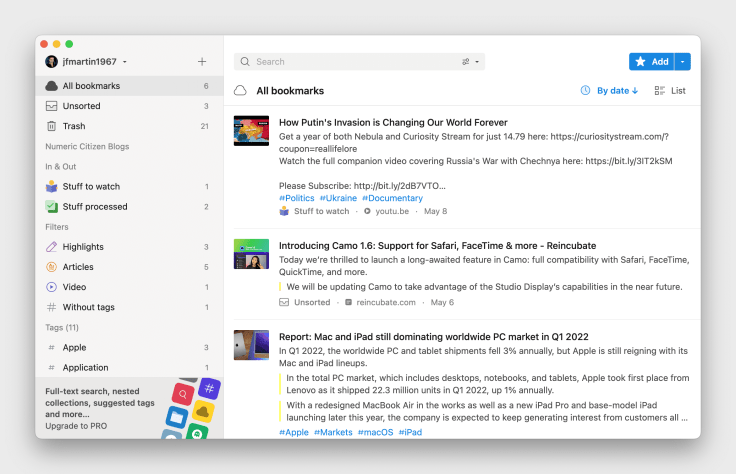Click the Trash bin icon
The height and width of the screenshot is (474, 736).
pyautogui.click(x=51, y=126)
